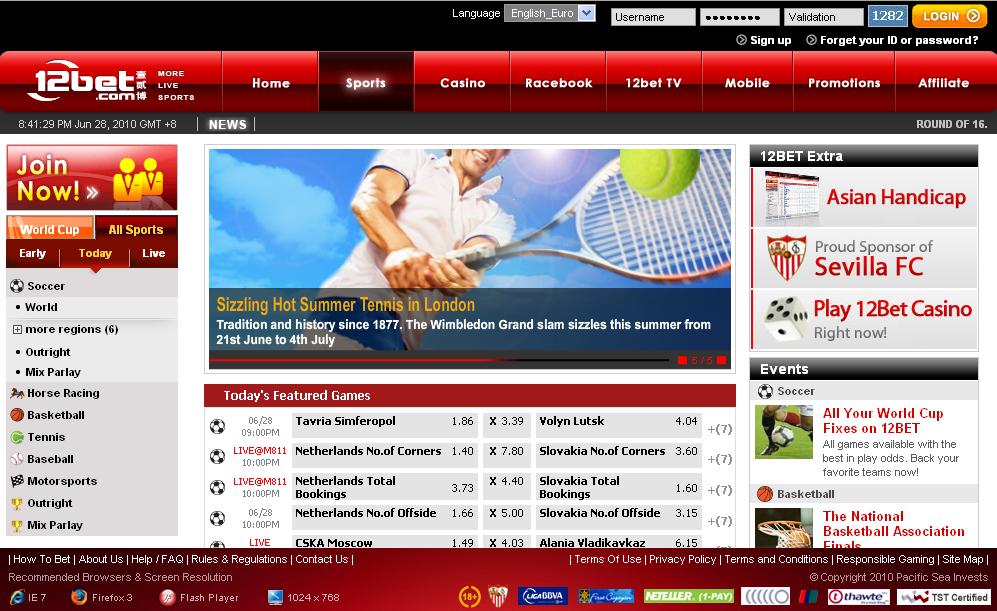The height and width of the screenshot is (611, 997).
Task: Switch to the All Sports tab
Action: coord(136,229)
